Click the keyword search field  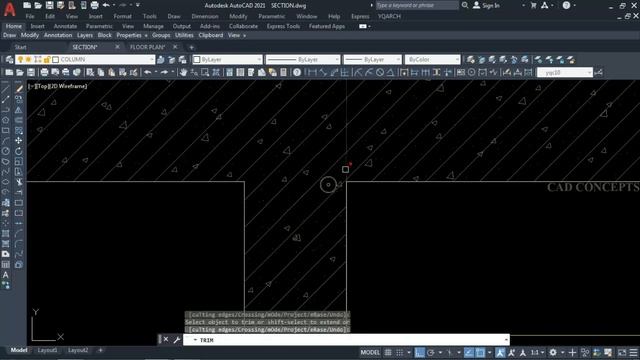pos(416,5)
